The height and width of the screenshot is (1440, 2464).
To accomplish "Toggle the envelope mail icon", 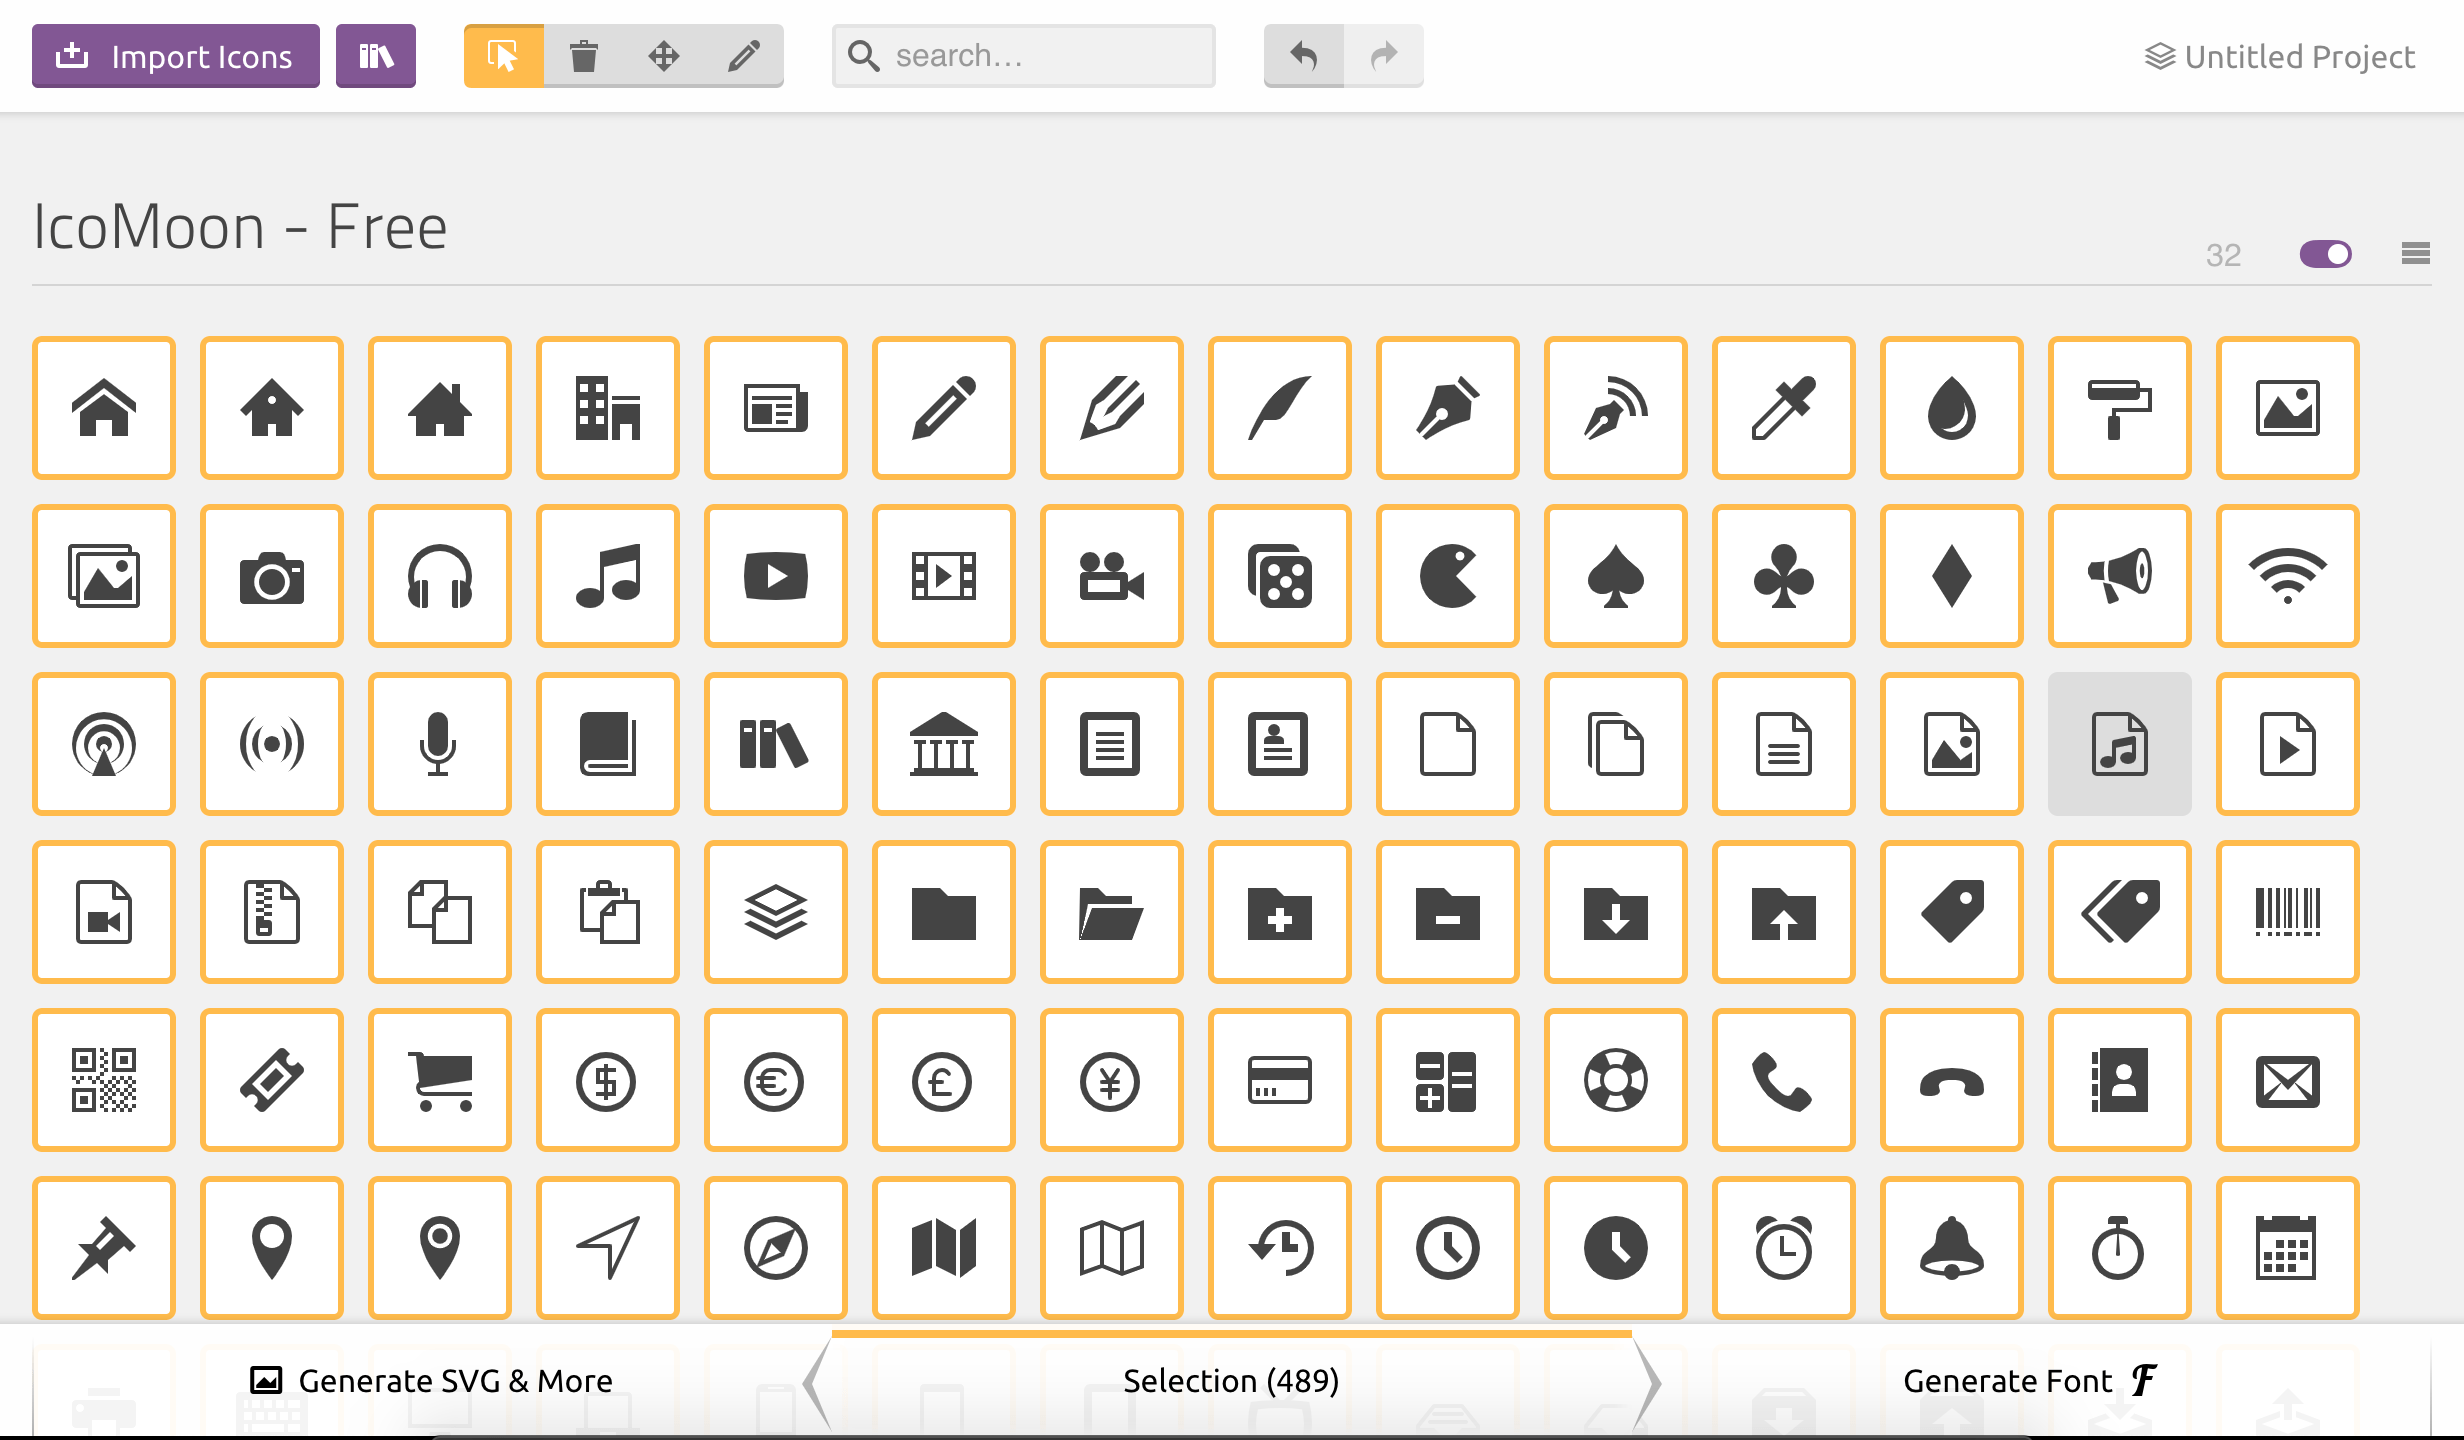I will coord(2288,1080).
